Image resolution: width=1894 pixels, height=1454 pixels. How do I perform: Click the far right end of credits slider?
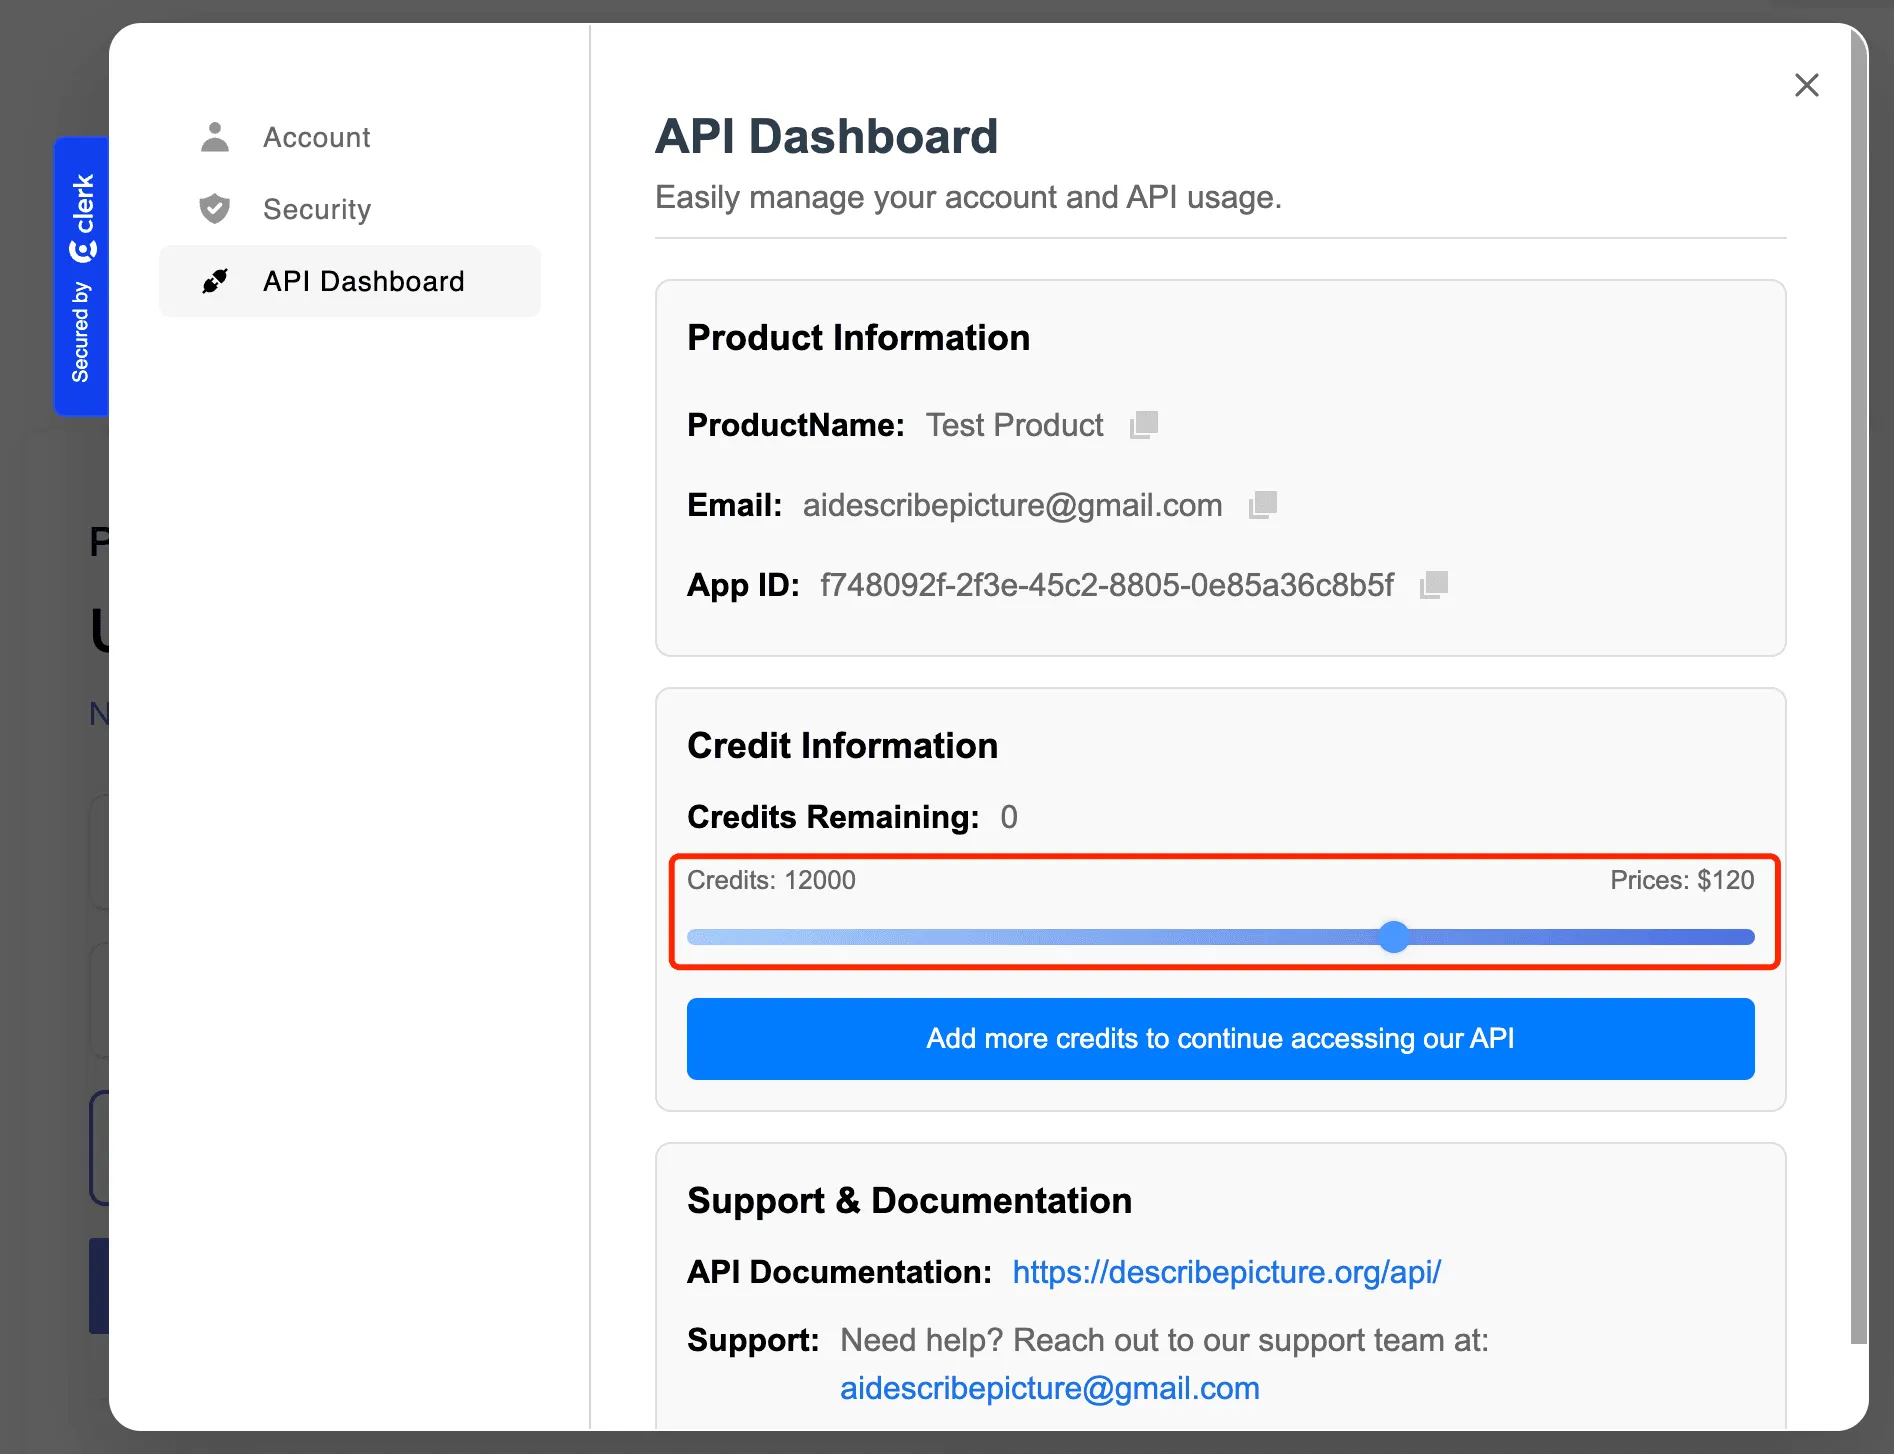[1748, 937]
